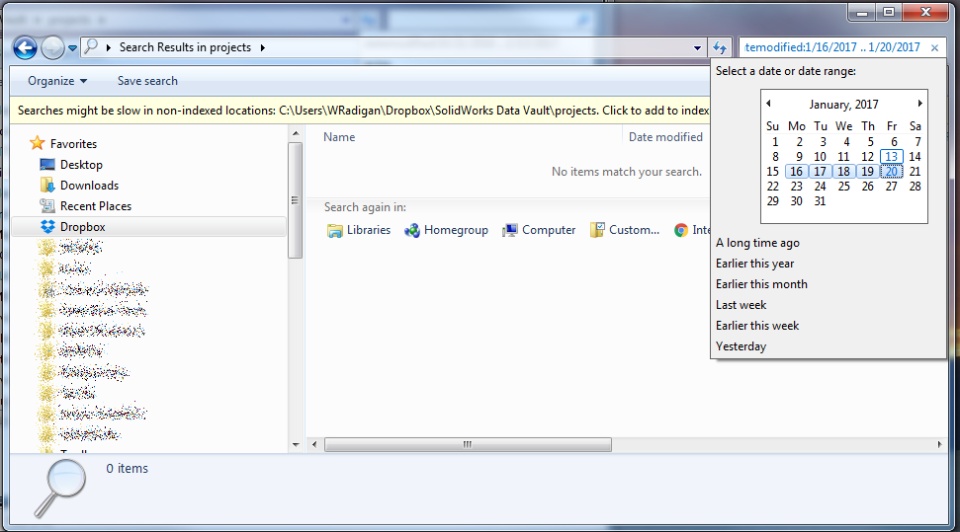Image resolution: width=960 pixels, height=532 pixels.
Task: Select Favorites in navigation pane
Action: 73,144
